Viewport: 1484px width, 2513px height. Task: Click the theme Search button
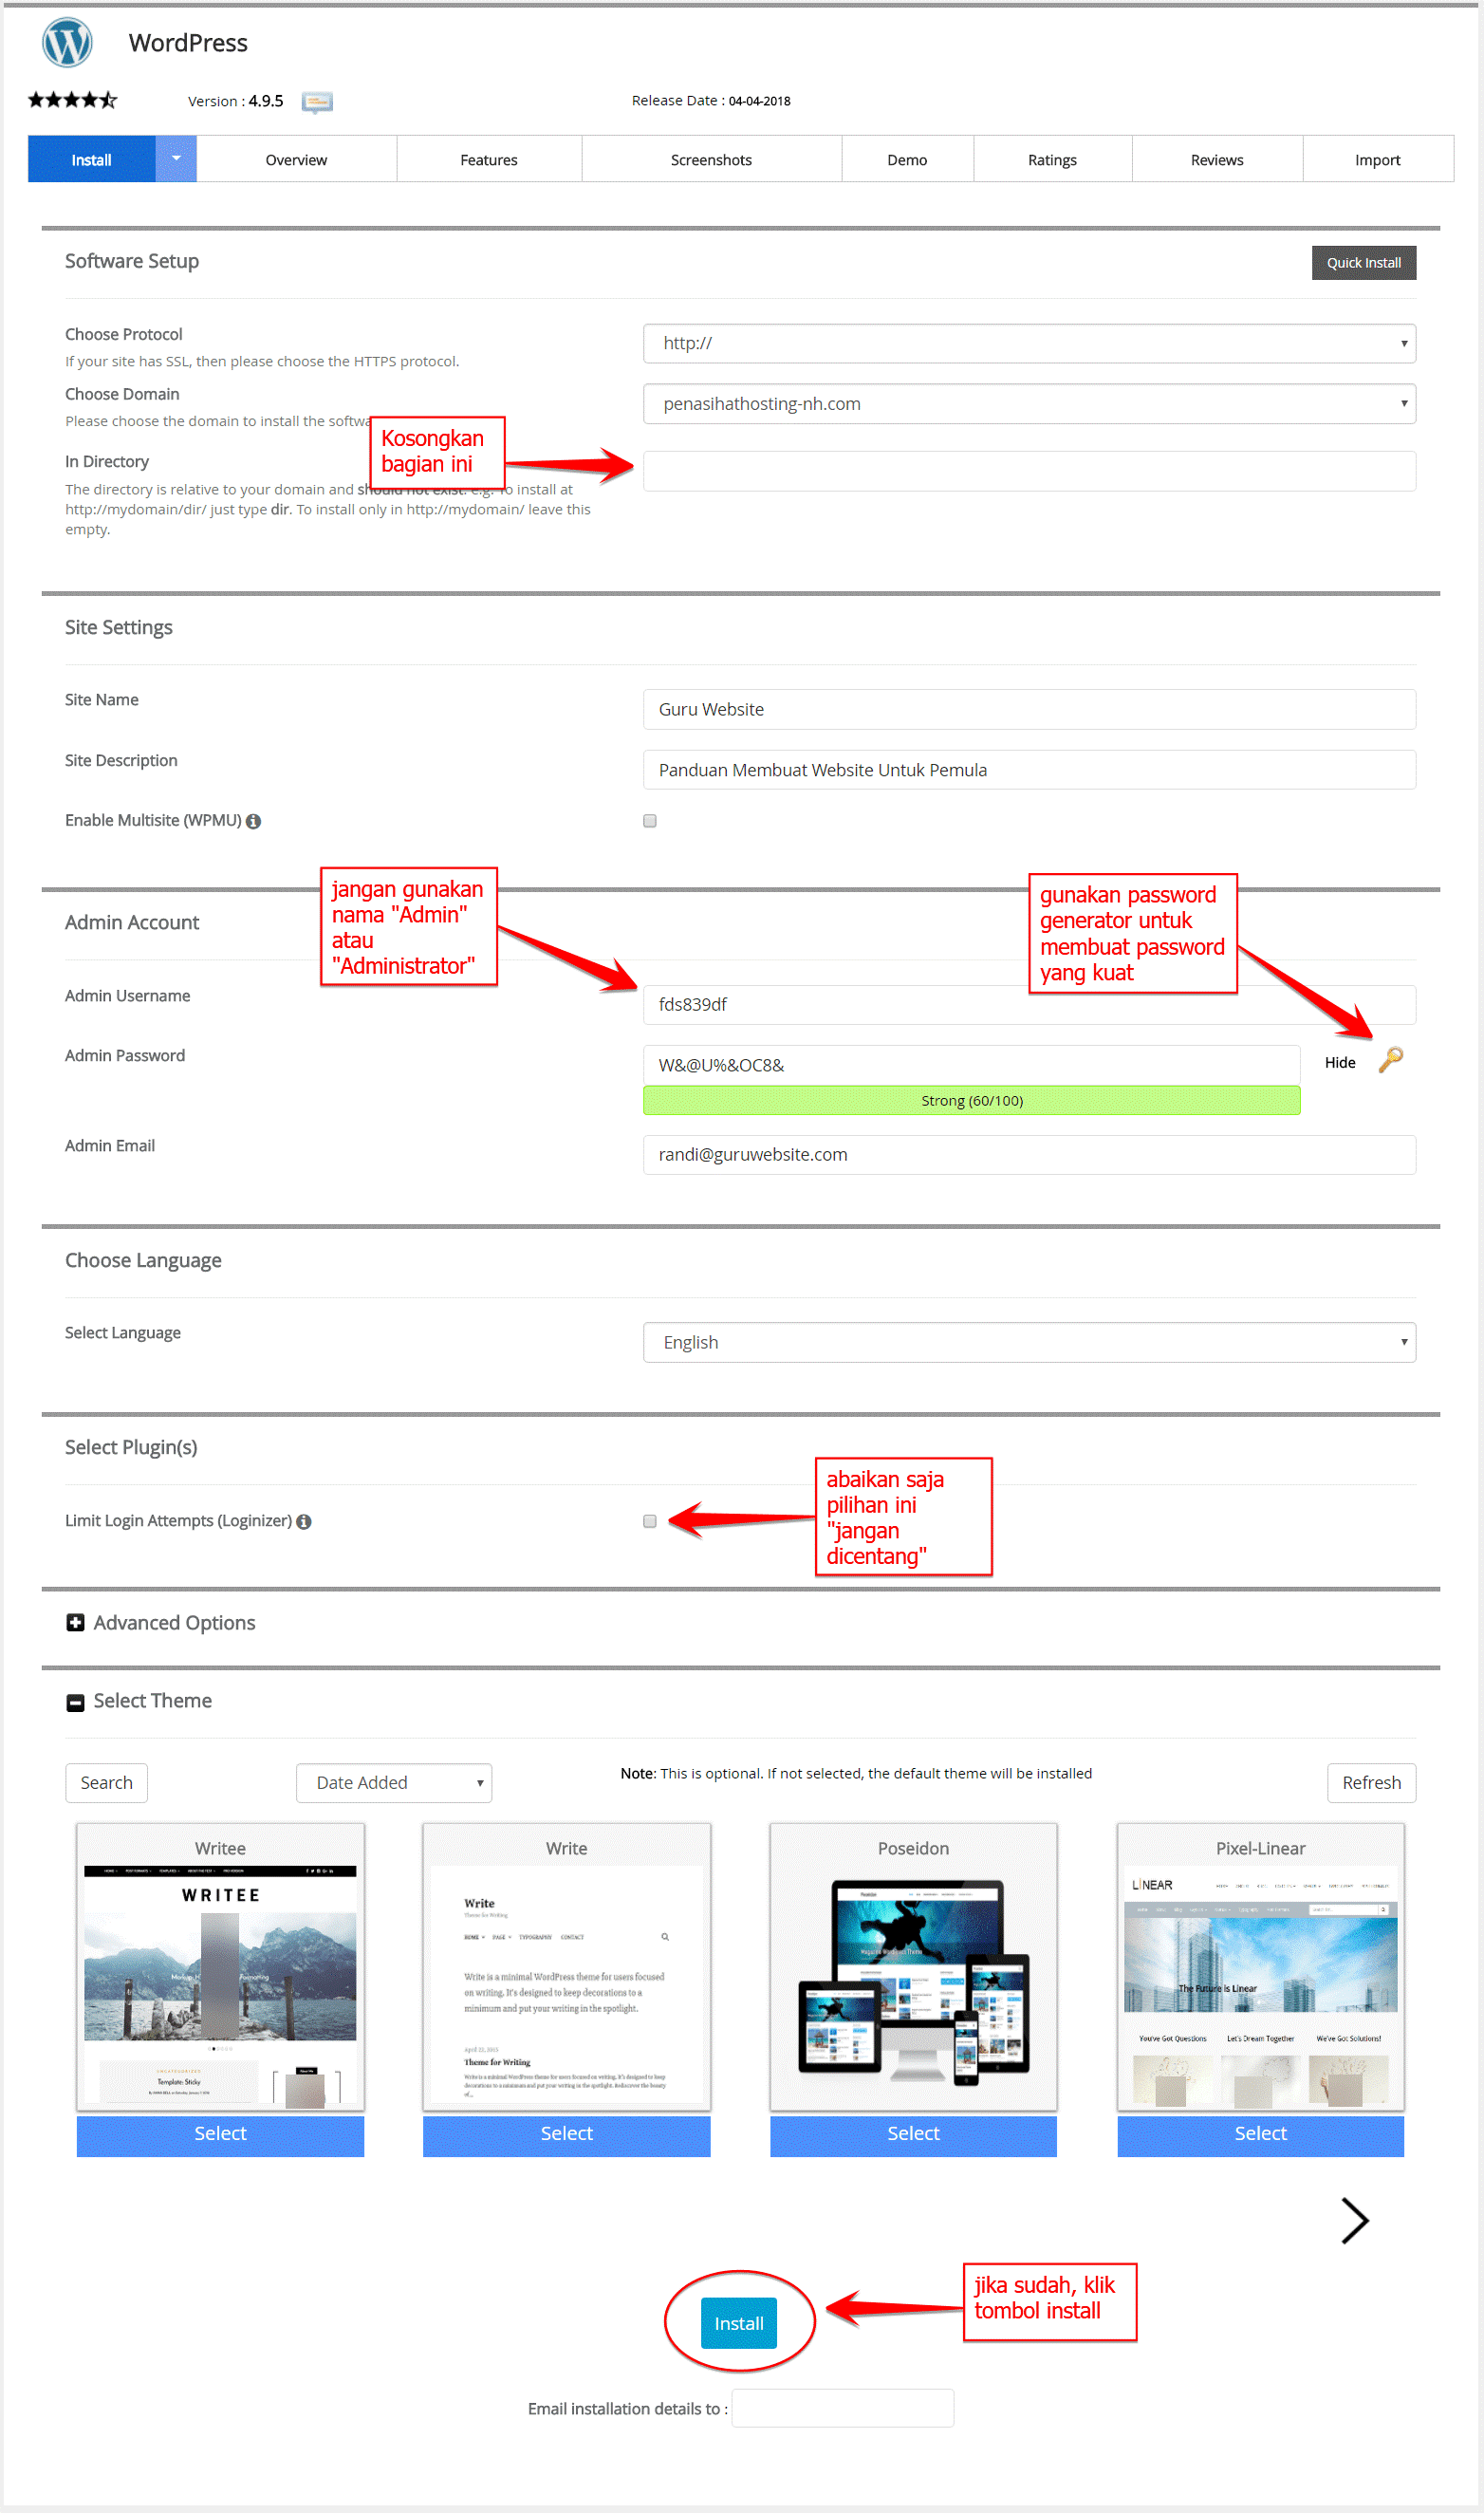click(x=107, y=1783)
